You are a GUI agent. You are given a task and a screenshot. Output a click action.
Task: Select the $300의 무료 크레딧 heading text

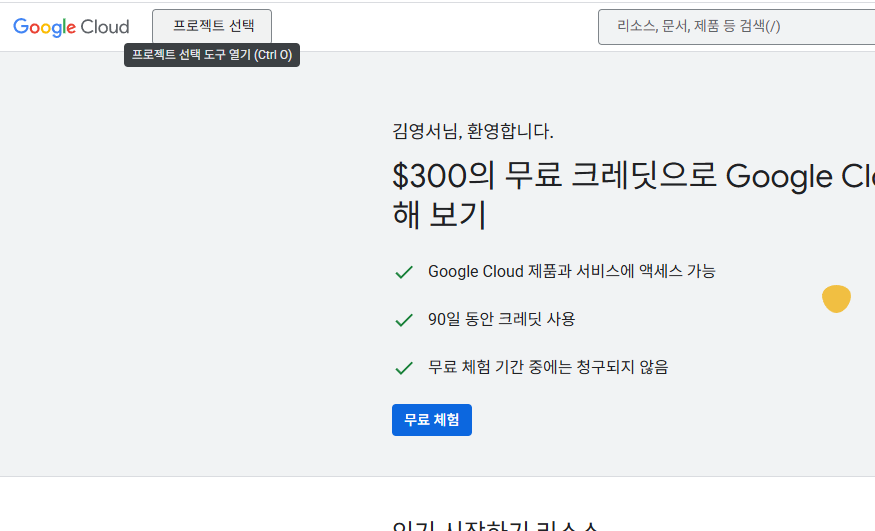tap(633, 195)
